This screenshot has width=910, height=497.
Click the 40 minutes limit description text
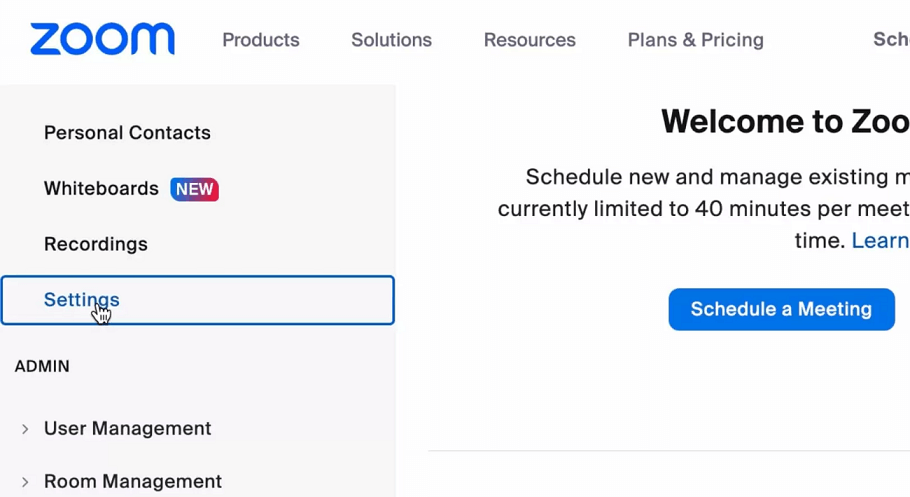(703, 209)
